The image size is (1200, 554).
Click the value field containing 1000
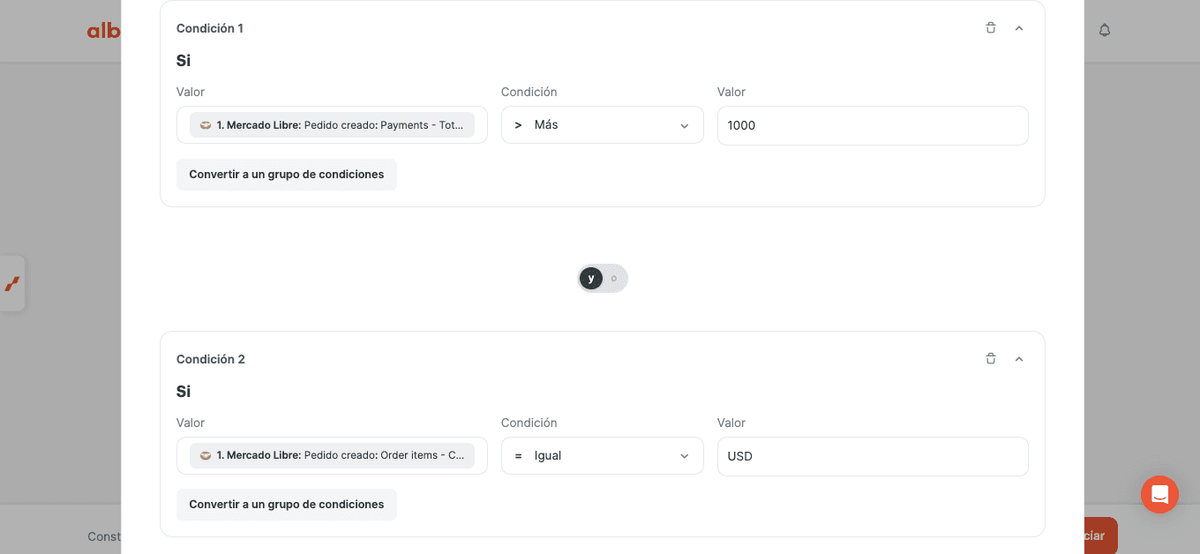coord(873,125)
